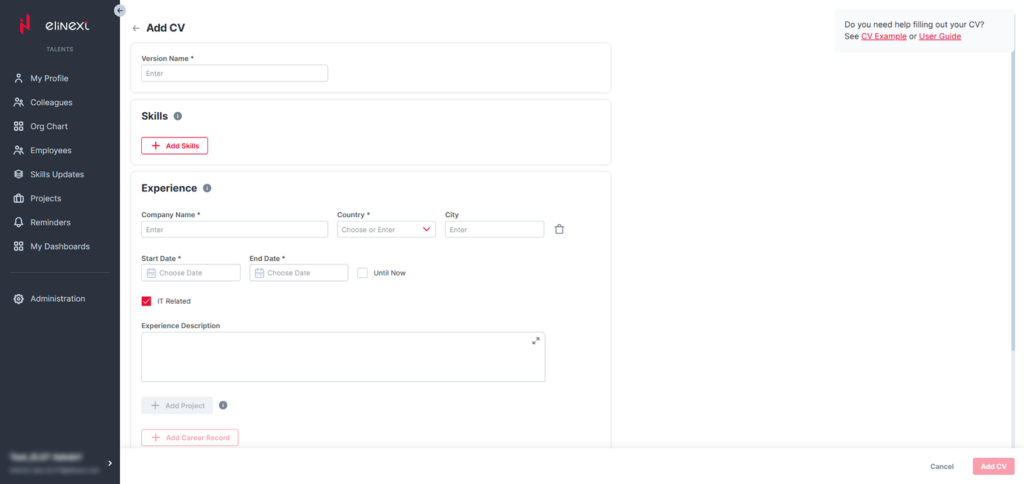The height and width of the screenshot is (484, 1024).
Task: Enable the Until Now checkbox
Action: pos(363,273)
